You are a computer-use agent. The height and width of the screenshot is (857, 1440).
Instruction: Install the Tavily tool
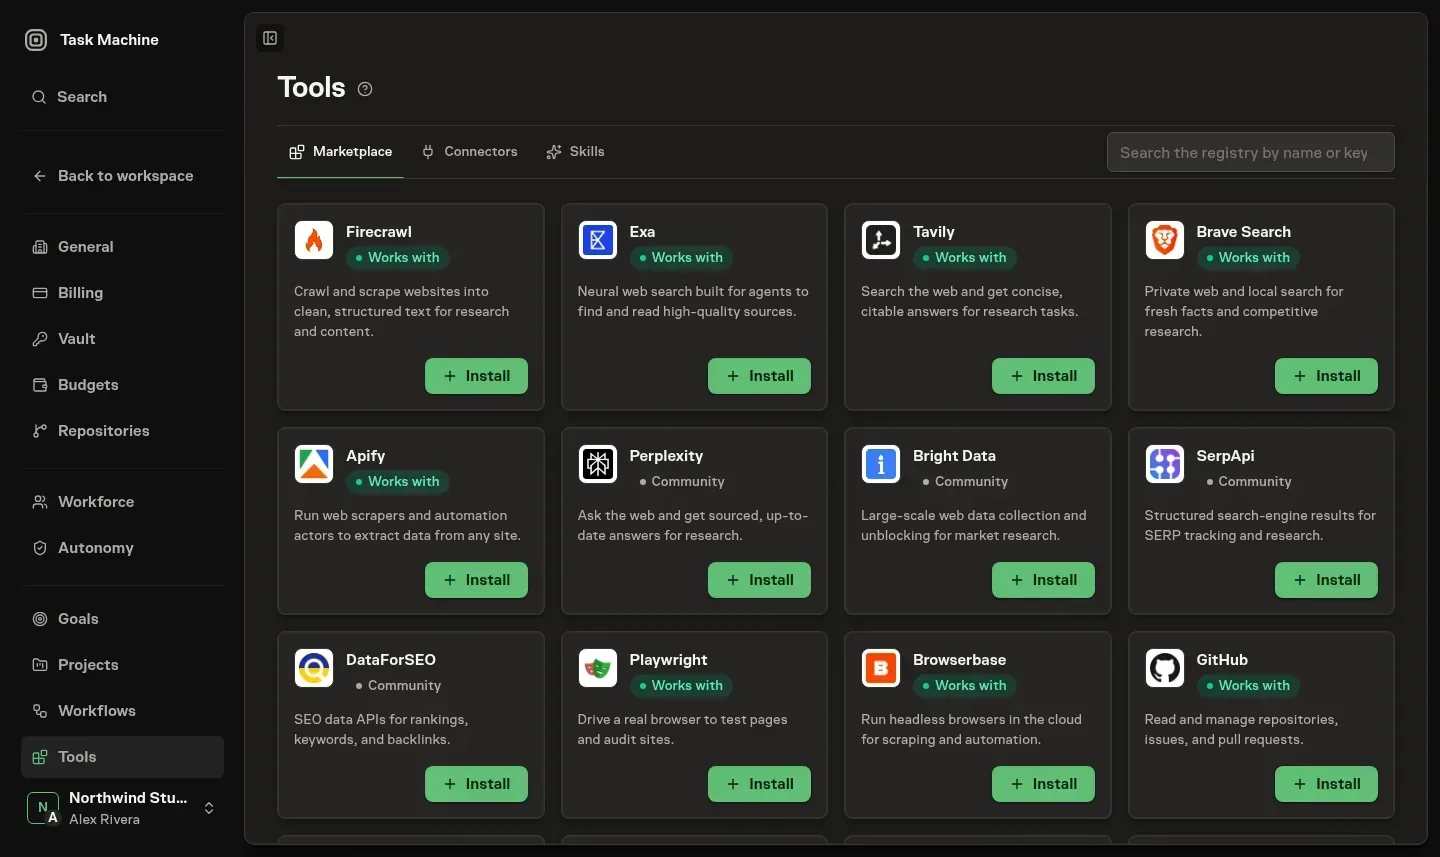point(1043,376)
